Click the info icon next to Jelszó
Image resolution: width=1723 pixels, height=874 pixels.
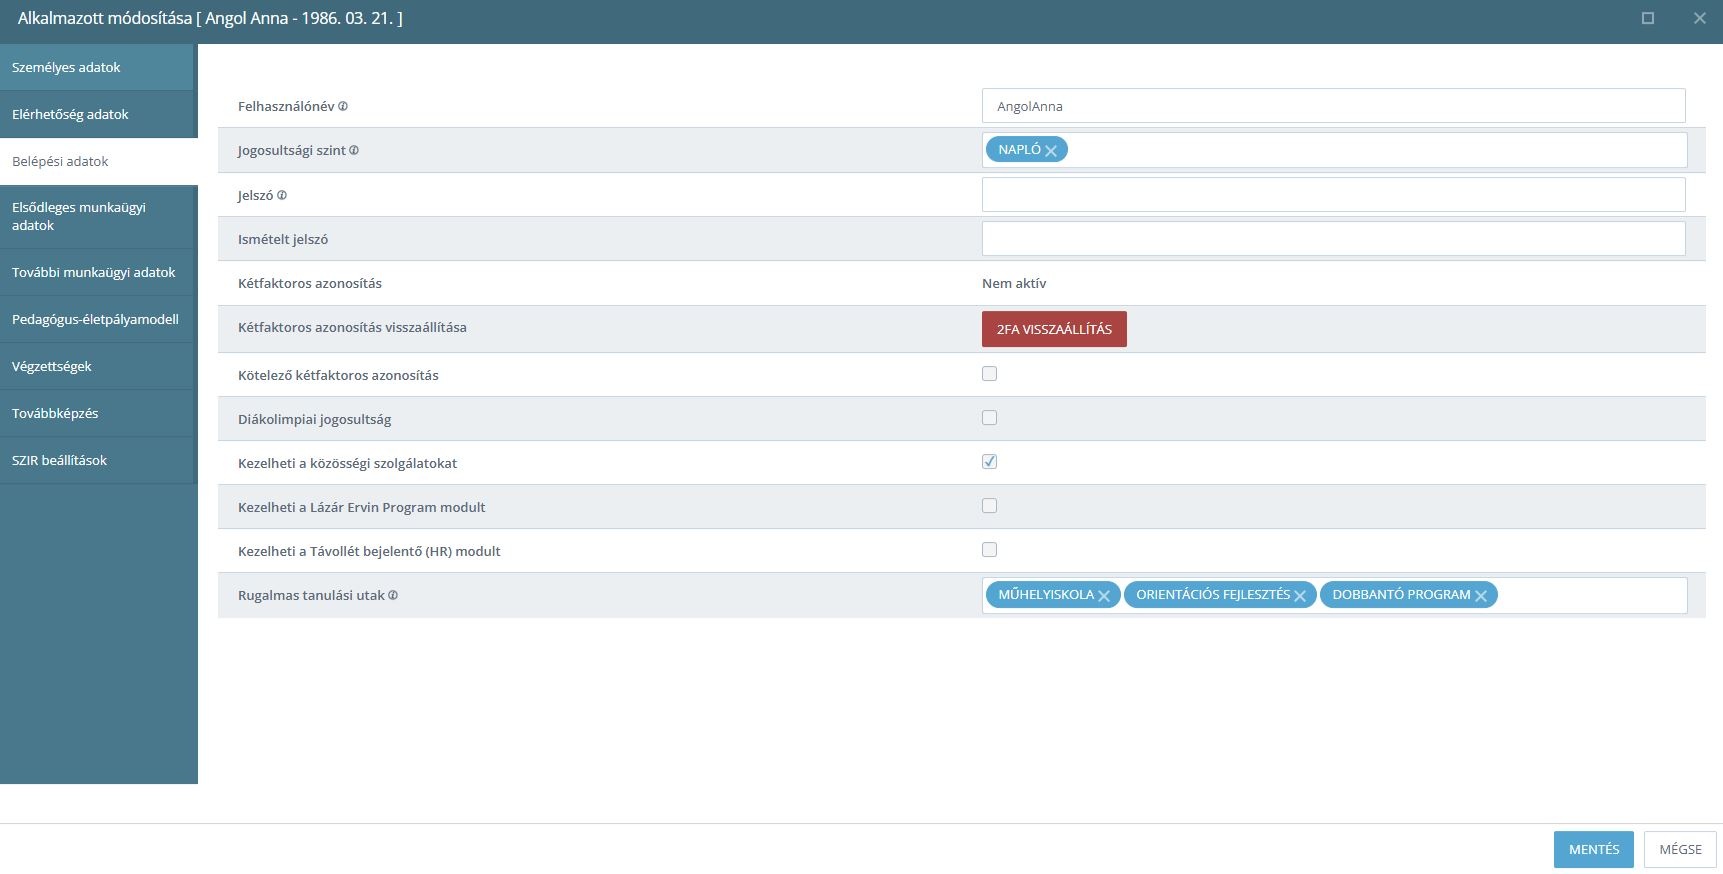pyautogui.click(x=282, y=195)
